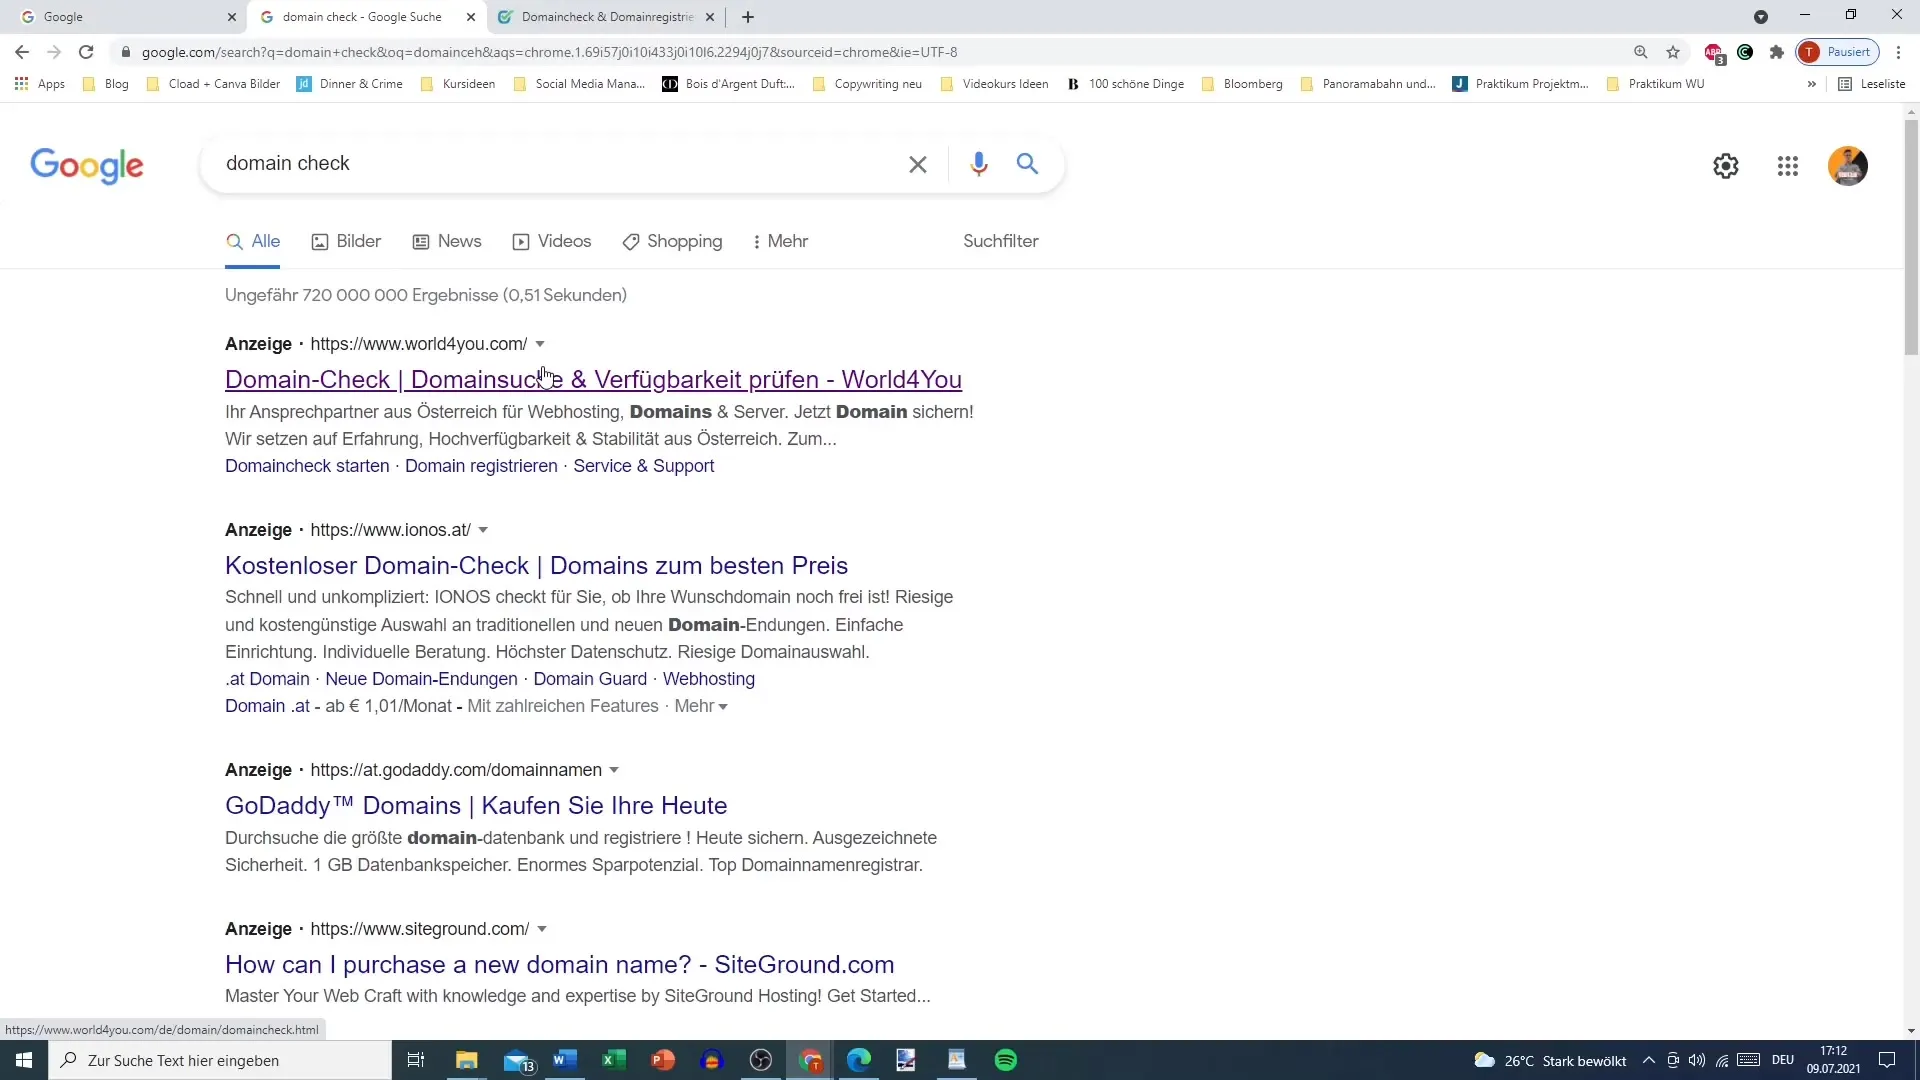This screenshot has width=1920, height=1080.
Task: Open Excel from the taskbar
Action: (x=614, y=1060)
